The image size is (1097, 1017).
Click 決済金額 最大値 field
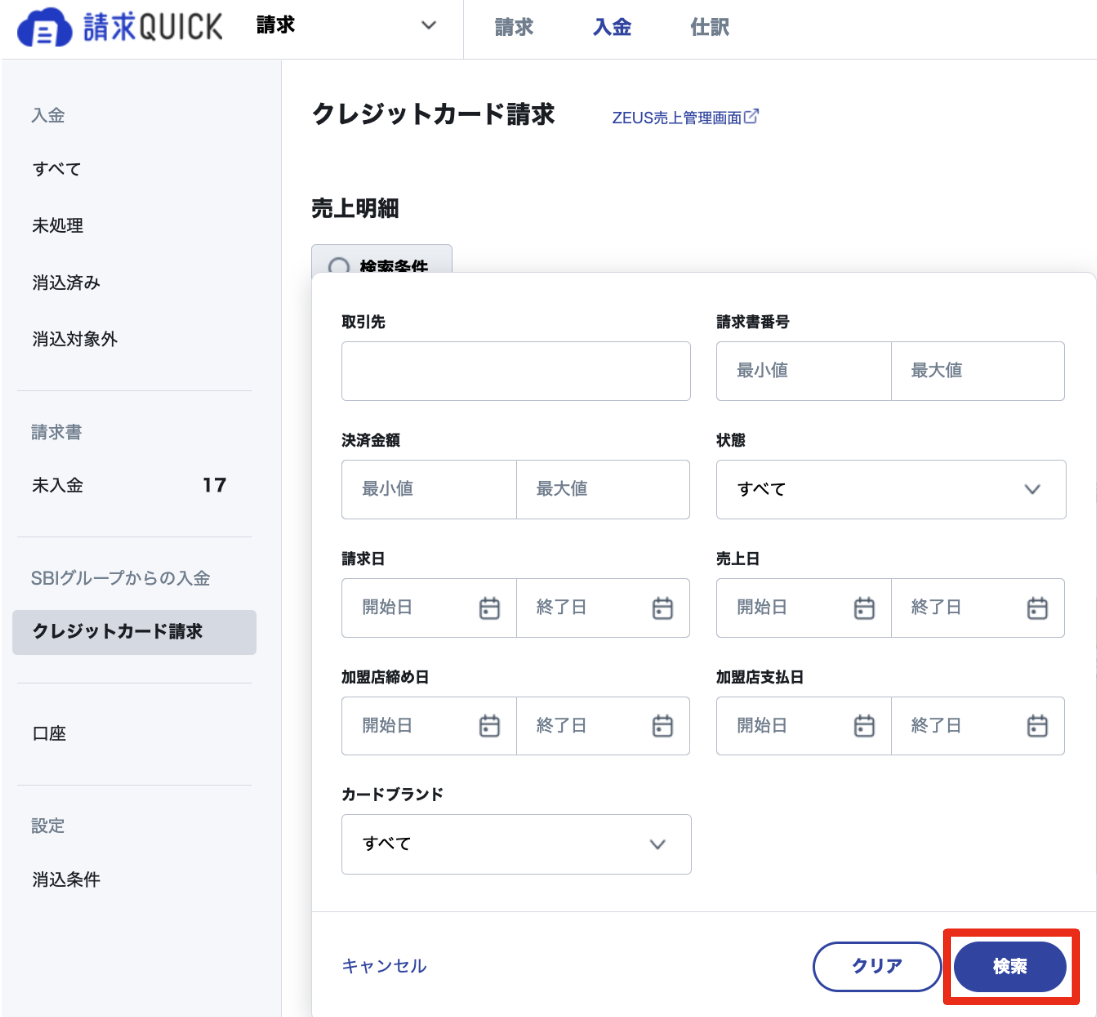(603, 490)
